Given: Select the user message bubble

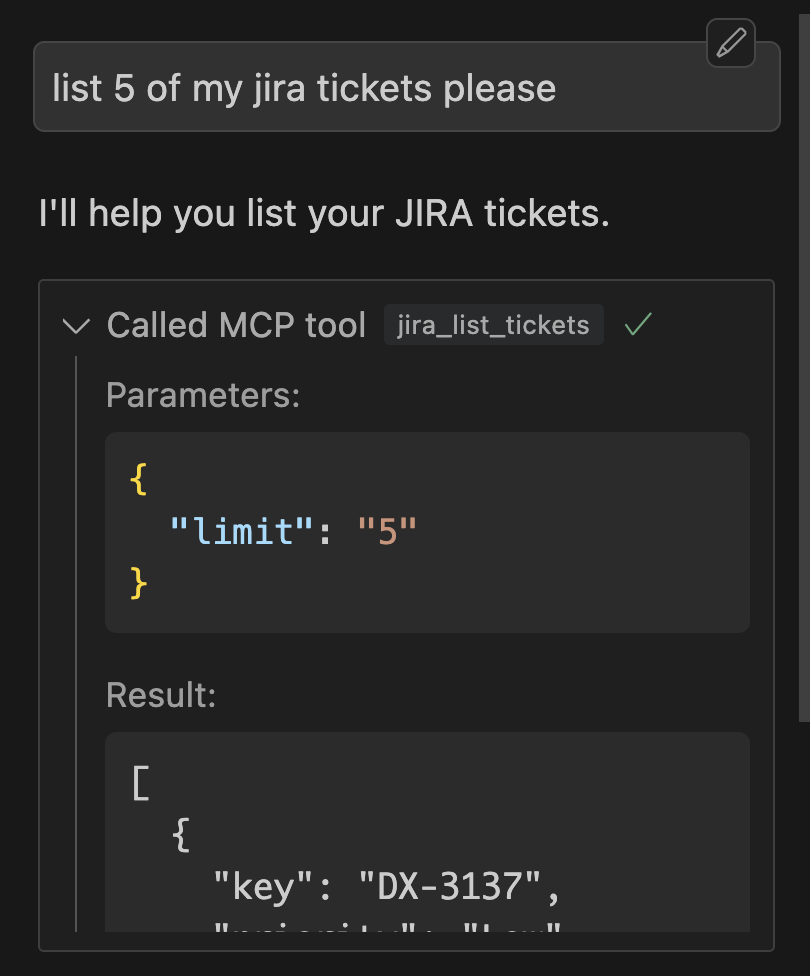Looking at the screenshot, I should click(405, 86).
